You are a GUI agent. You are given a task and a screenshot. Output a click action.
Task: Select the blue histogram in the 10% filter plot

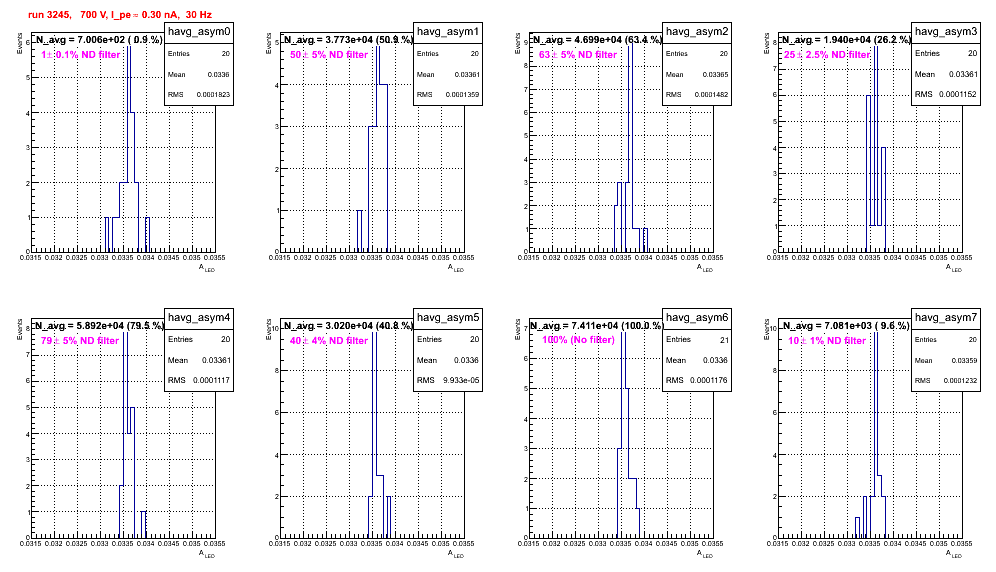click(870, 434)
